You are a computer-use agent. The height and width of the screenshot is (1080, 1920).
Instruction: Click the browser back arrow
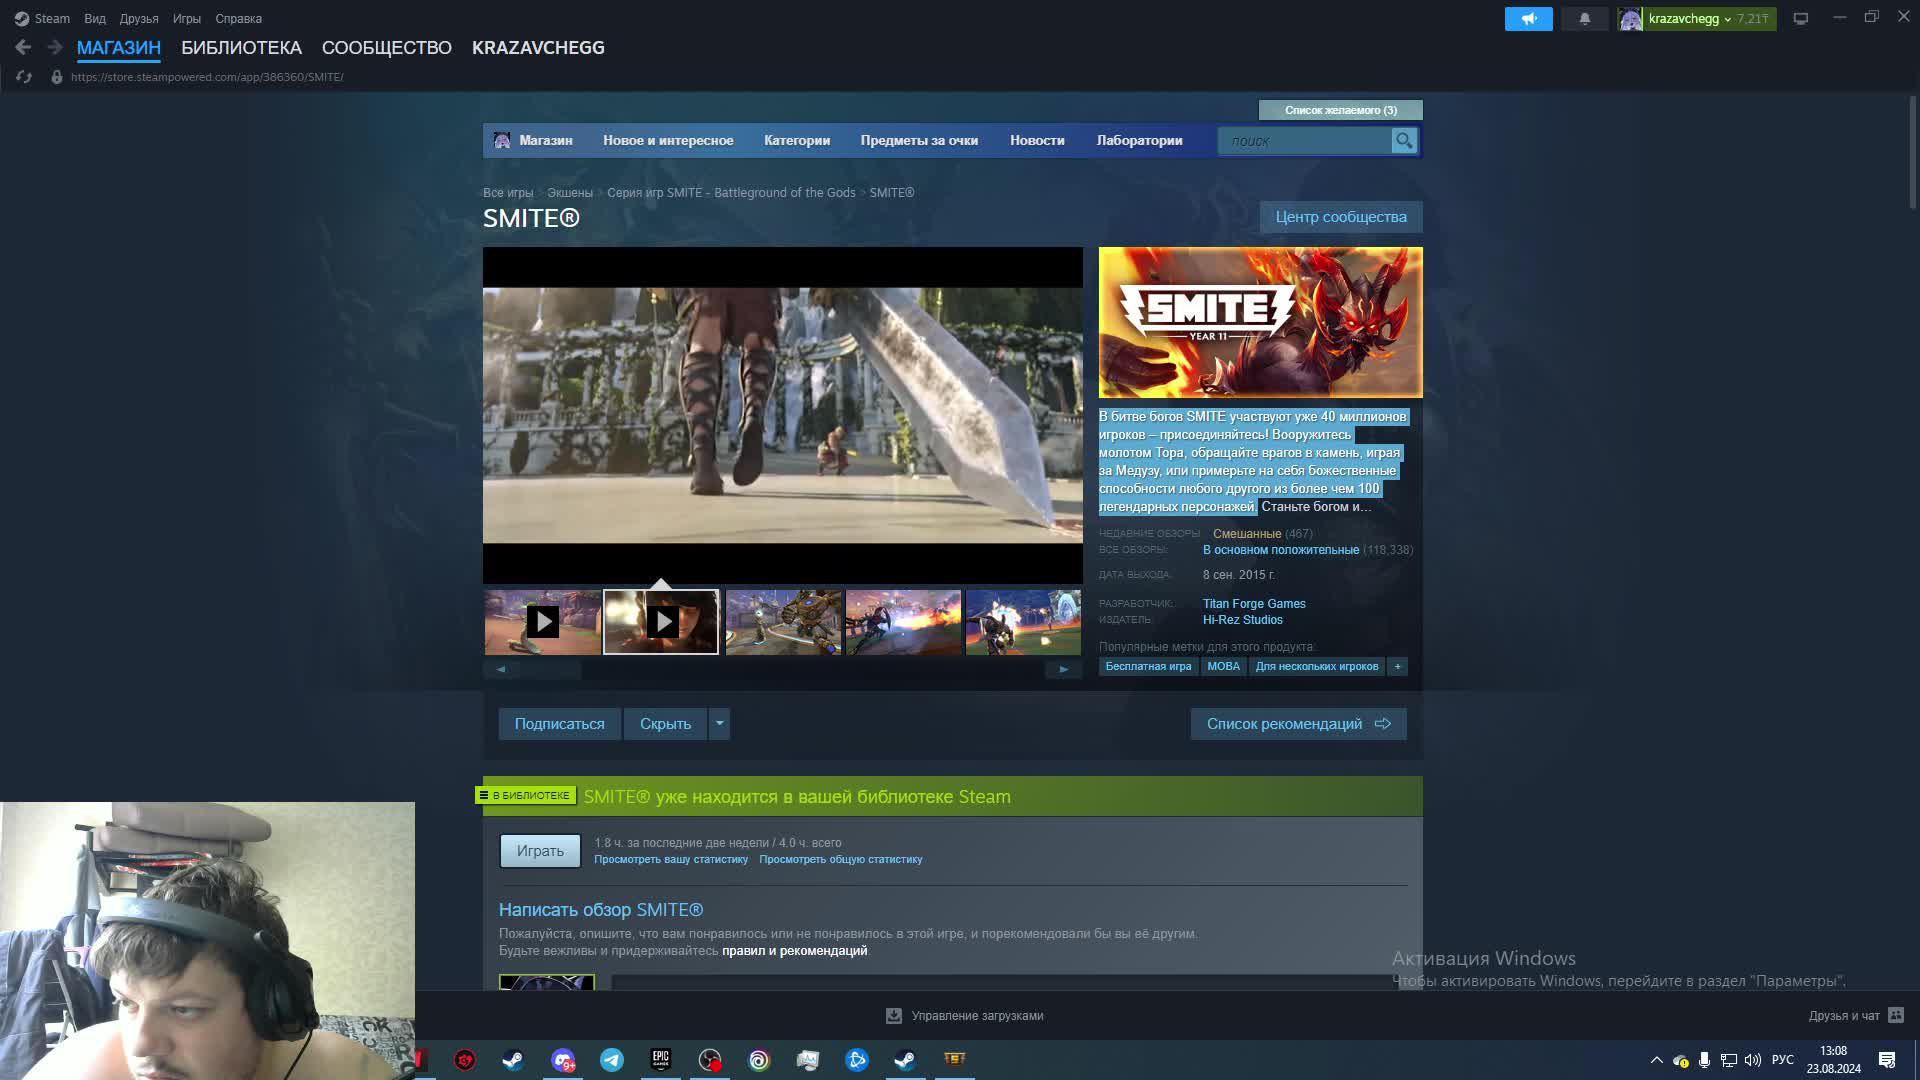pos(23,47)
